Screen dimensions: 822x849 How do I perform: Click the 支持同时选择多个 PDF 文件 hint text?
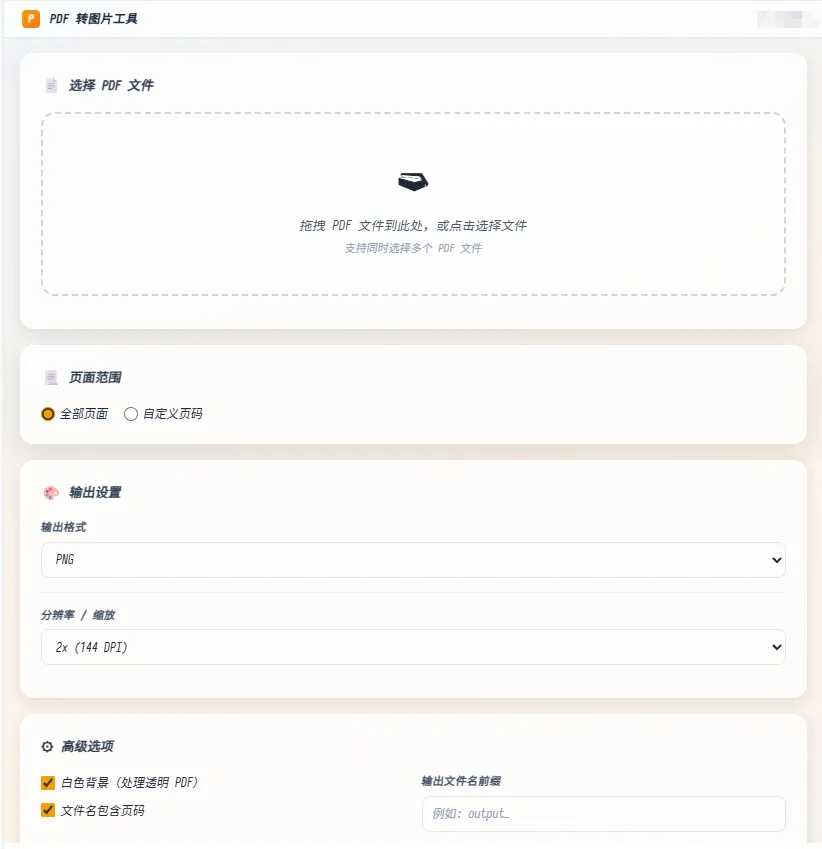(x=413, y=248)
